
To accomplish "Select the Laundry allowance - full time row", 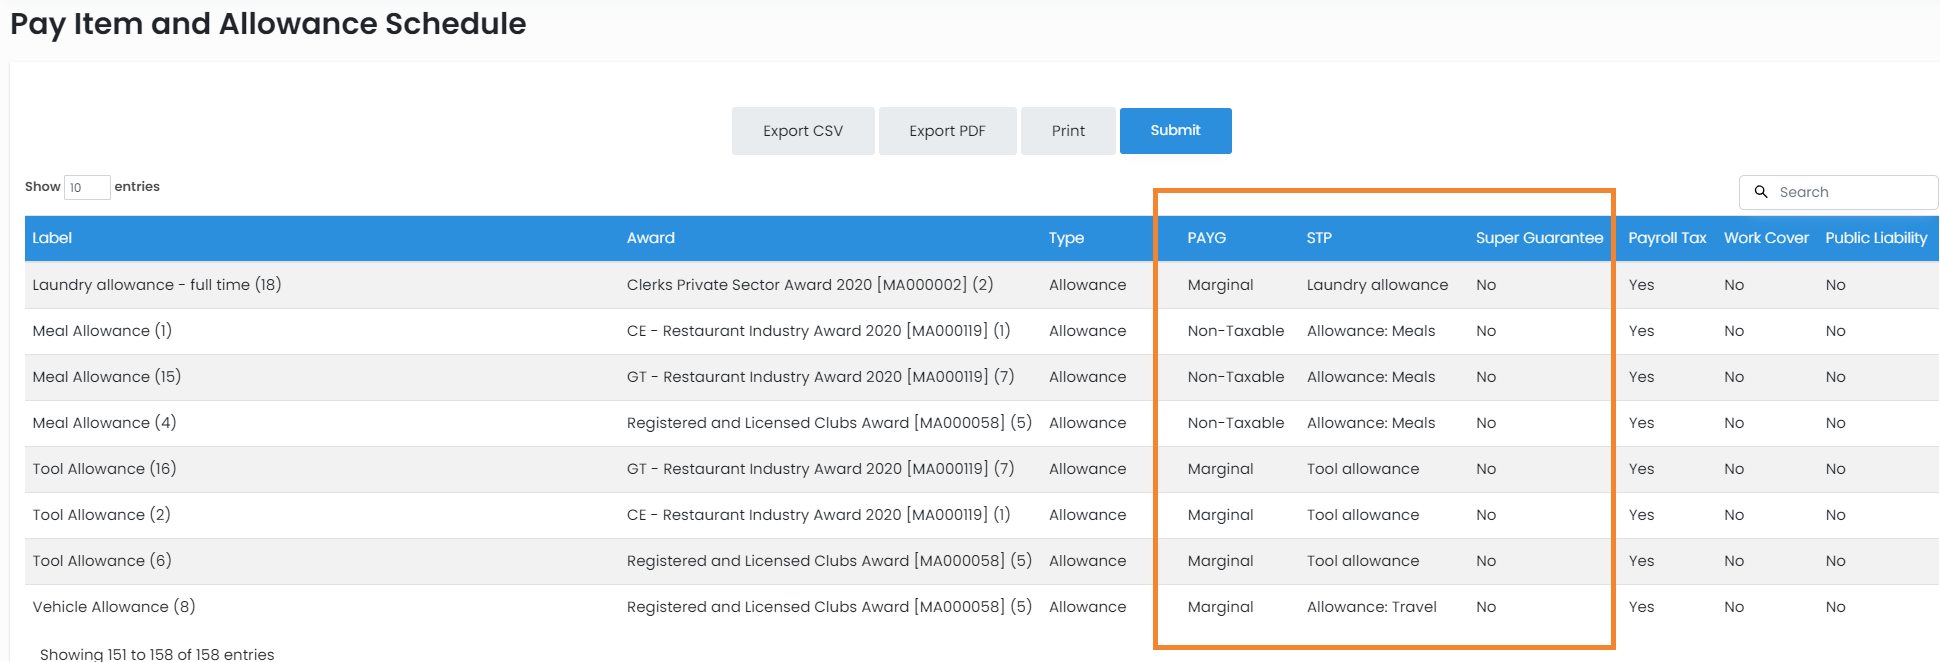I will pyautogui.click(x=157, y=285).
